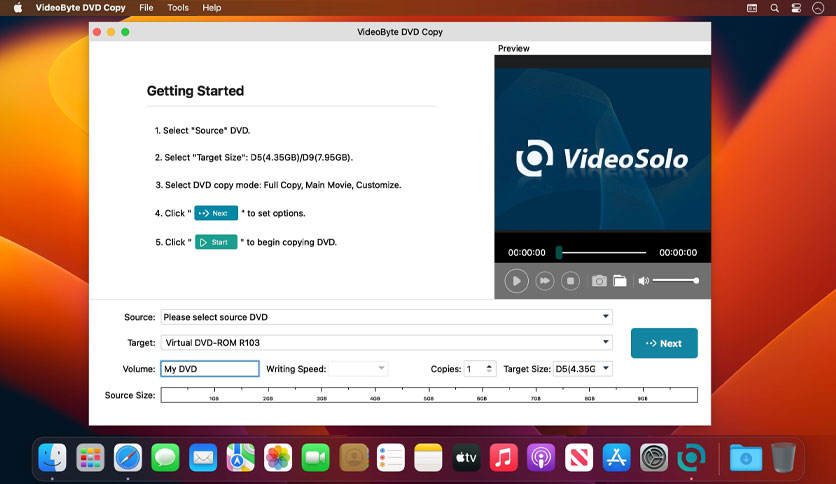Click the VideoSolo preview image
This screenshot has width=836, height=484.
[602, 149]
